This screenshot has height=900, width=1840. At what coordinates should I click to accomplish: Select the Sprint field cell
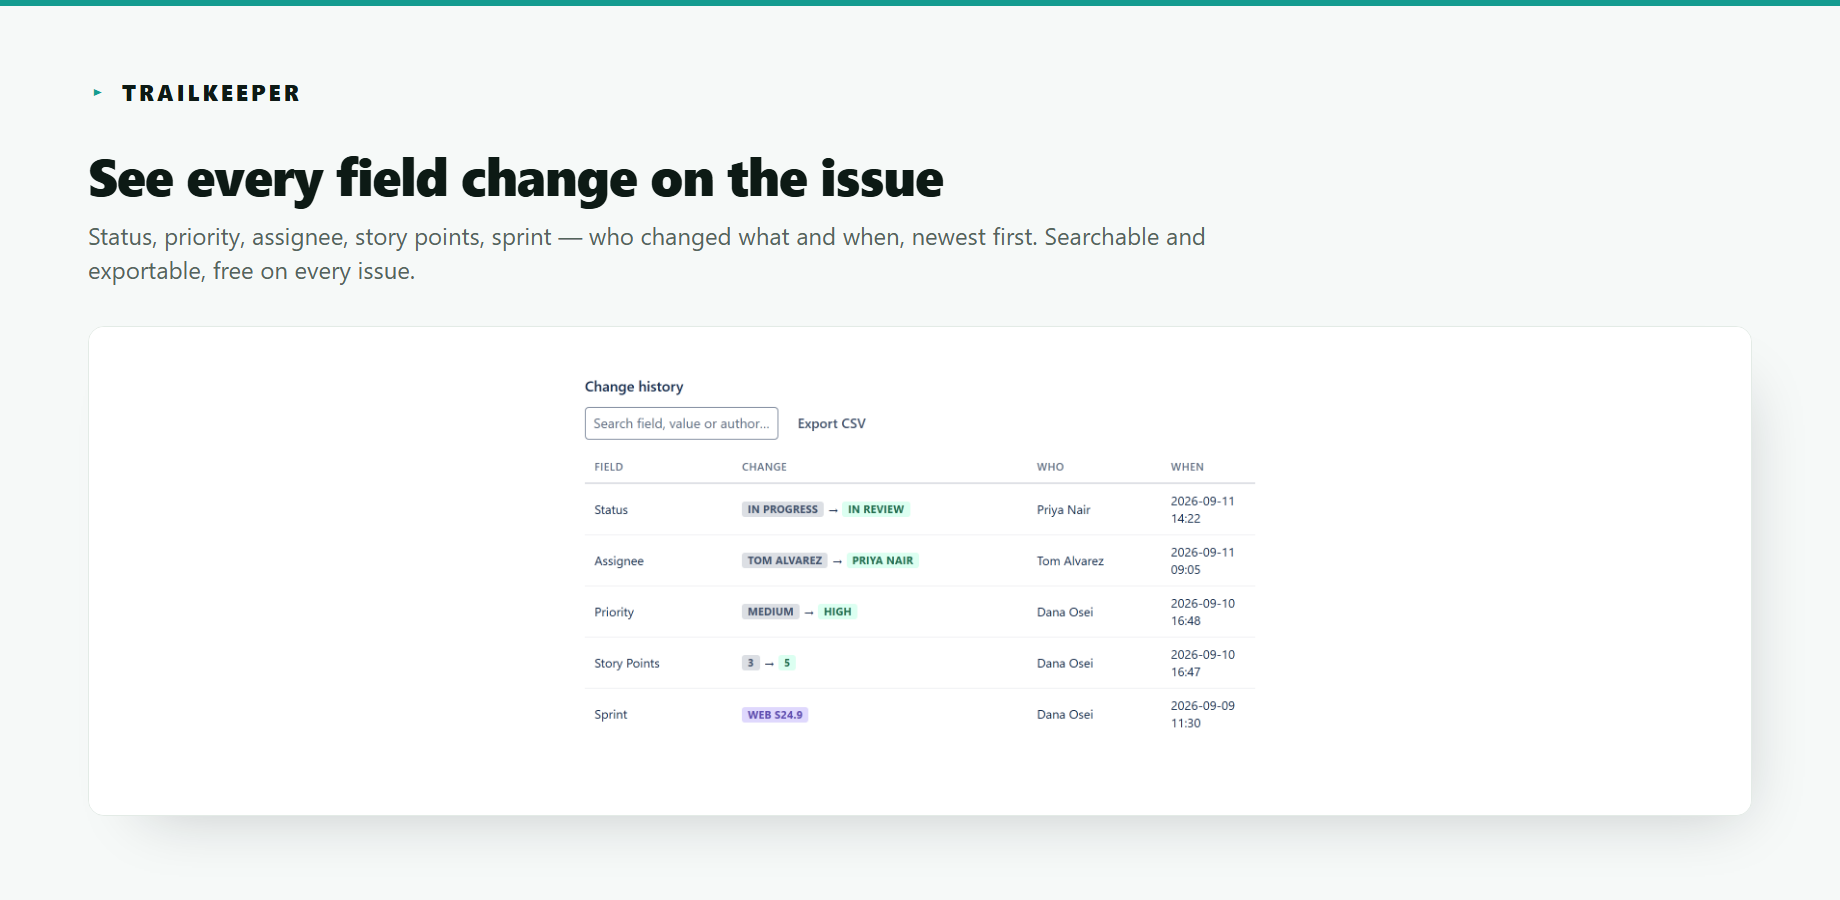[x=611, y=714]
